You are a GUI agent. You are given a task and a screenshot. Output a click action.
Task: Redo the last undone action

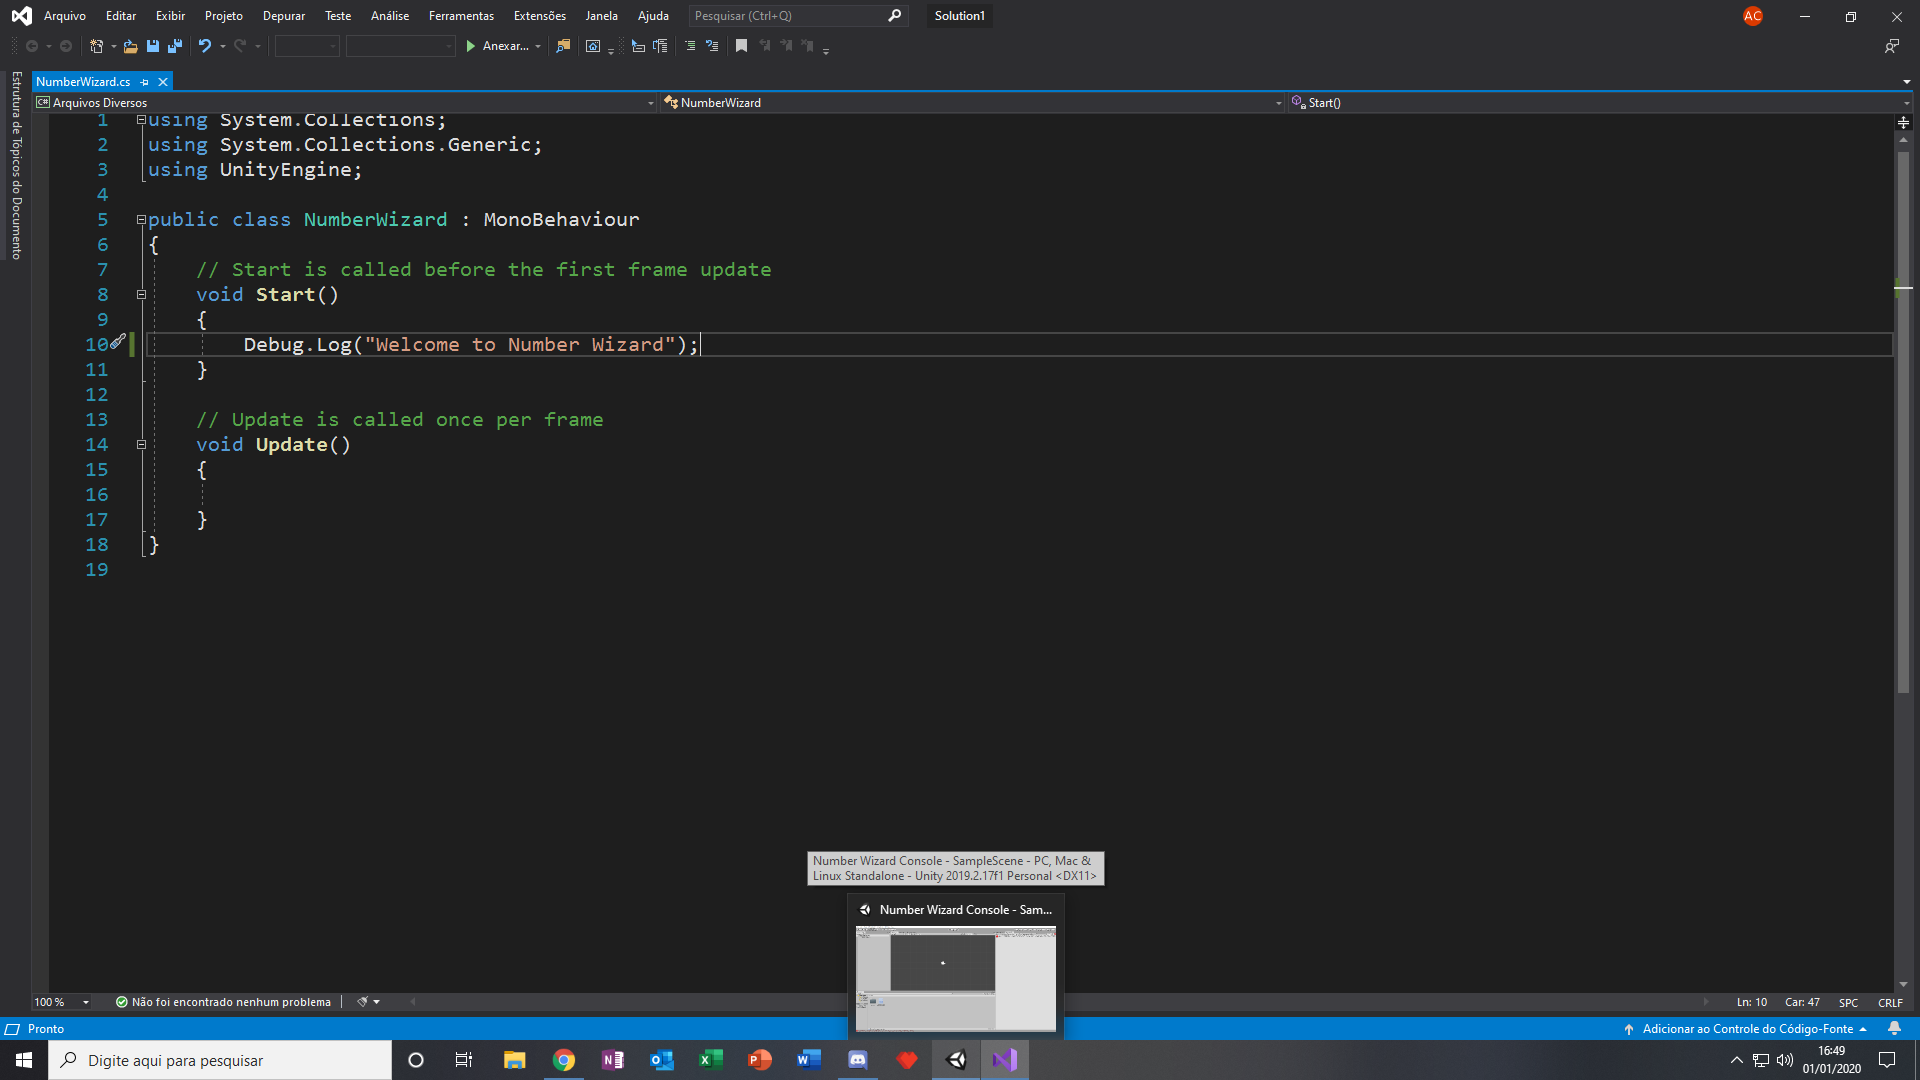point(240,46)
